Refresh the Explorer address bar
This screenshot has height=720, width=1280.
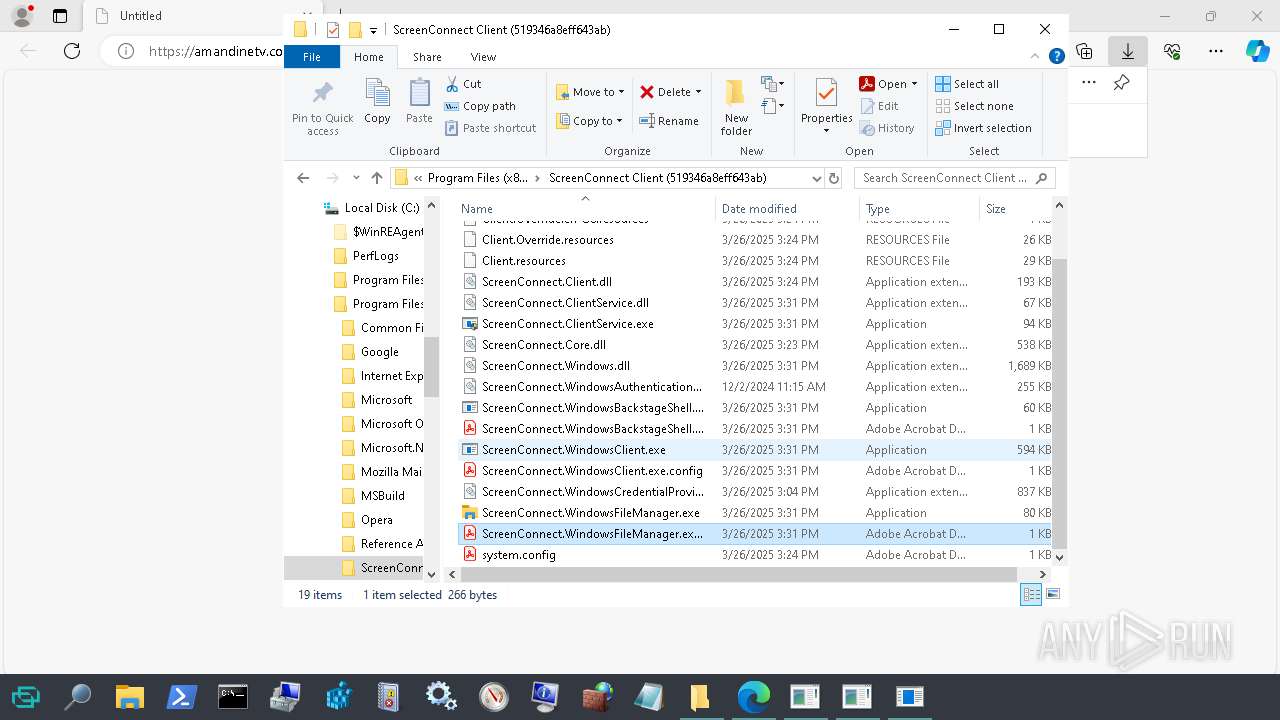834,178
